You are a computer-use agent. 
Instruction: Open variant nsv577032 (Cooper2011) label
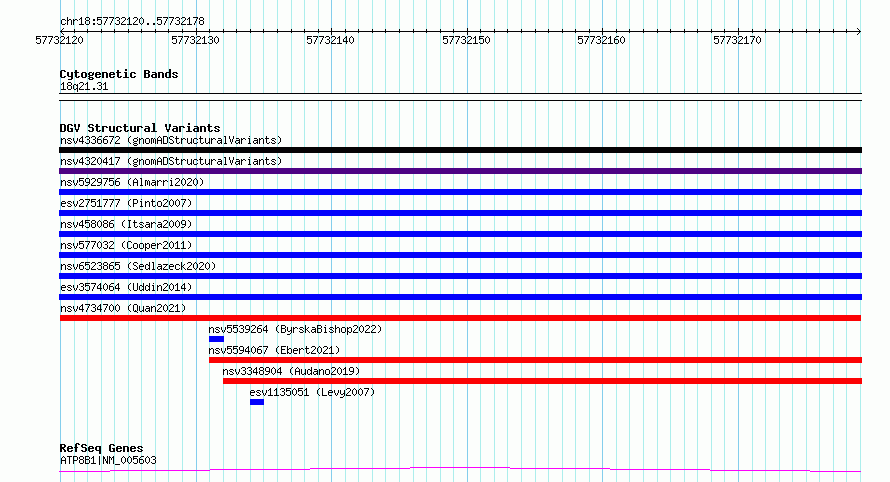(126, 245)
